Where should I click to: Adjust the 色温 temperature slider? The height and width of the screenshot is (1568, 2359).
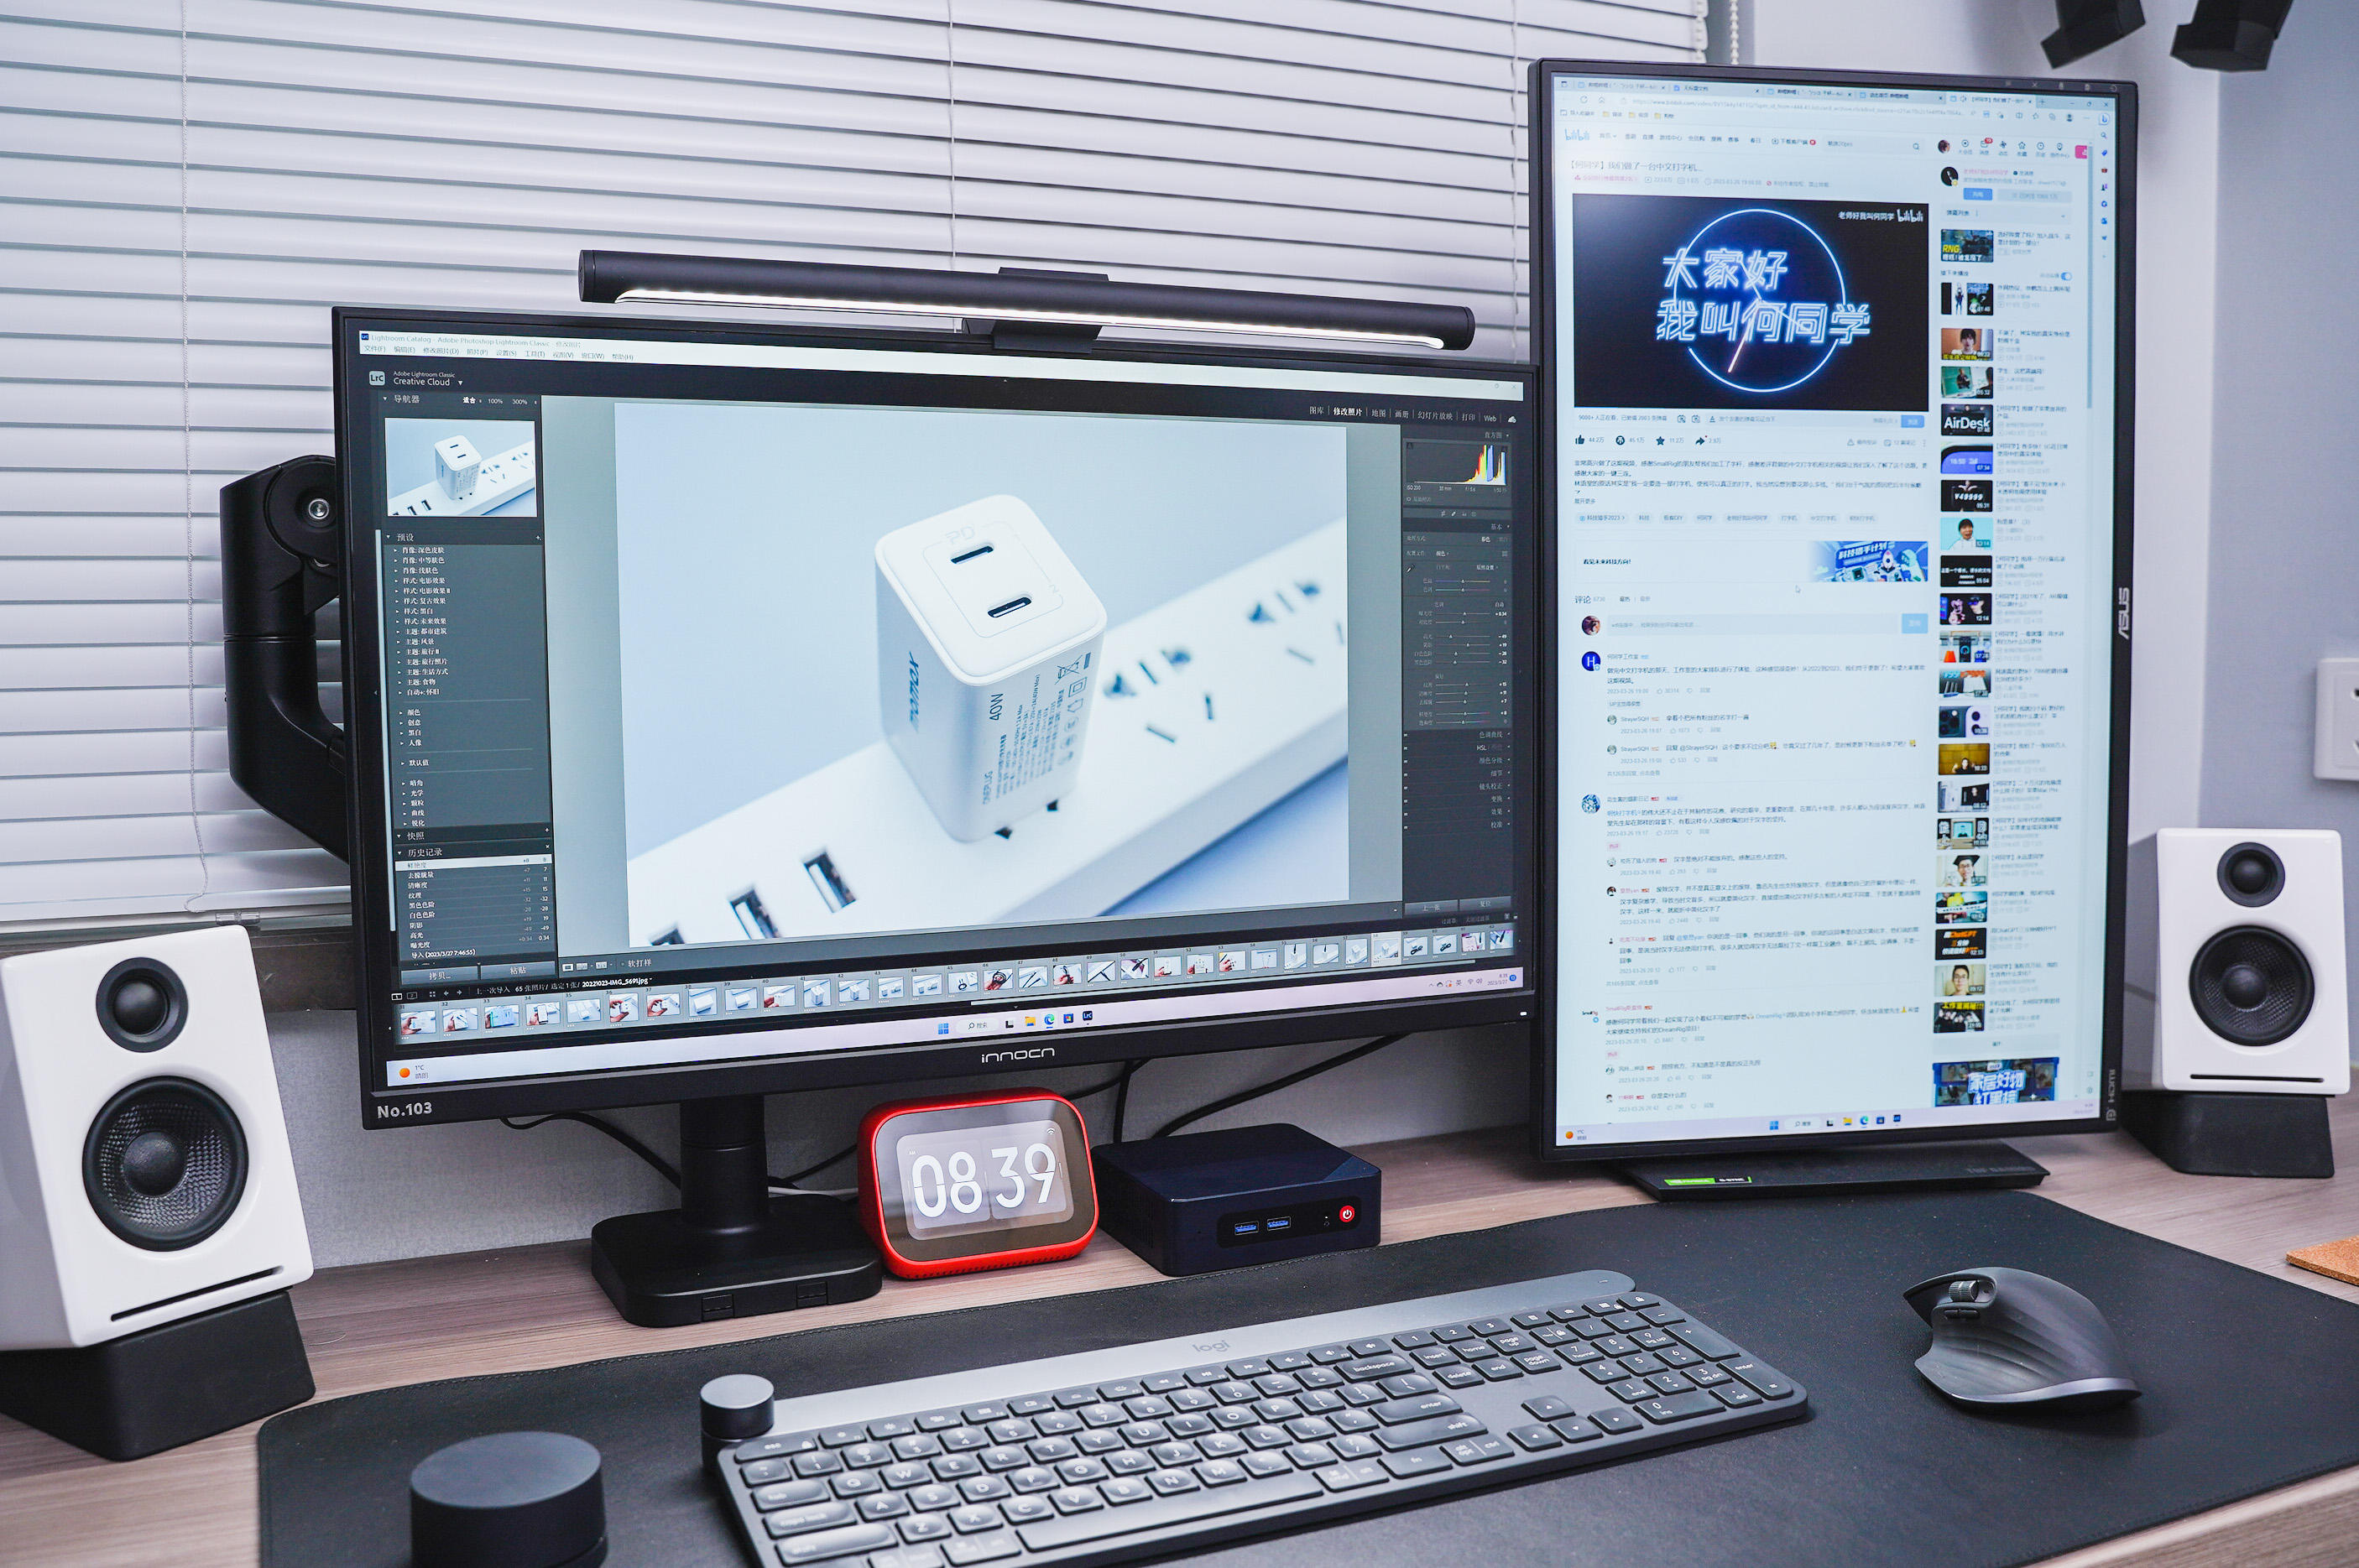tap(1463, 582)
